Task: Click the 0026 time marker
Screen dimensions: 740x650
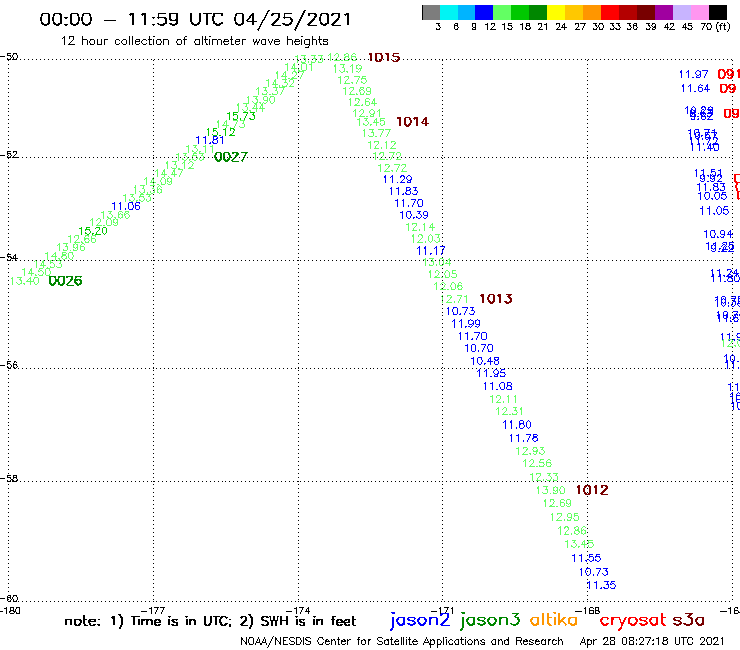Action: 65,281
